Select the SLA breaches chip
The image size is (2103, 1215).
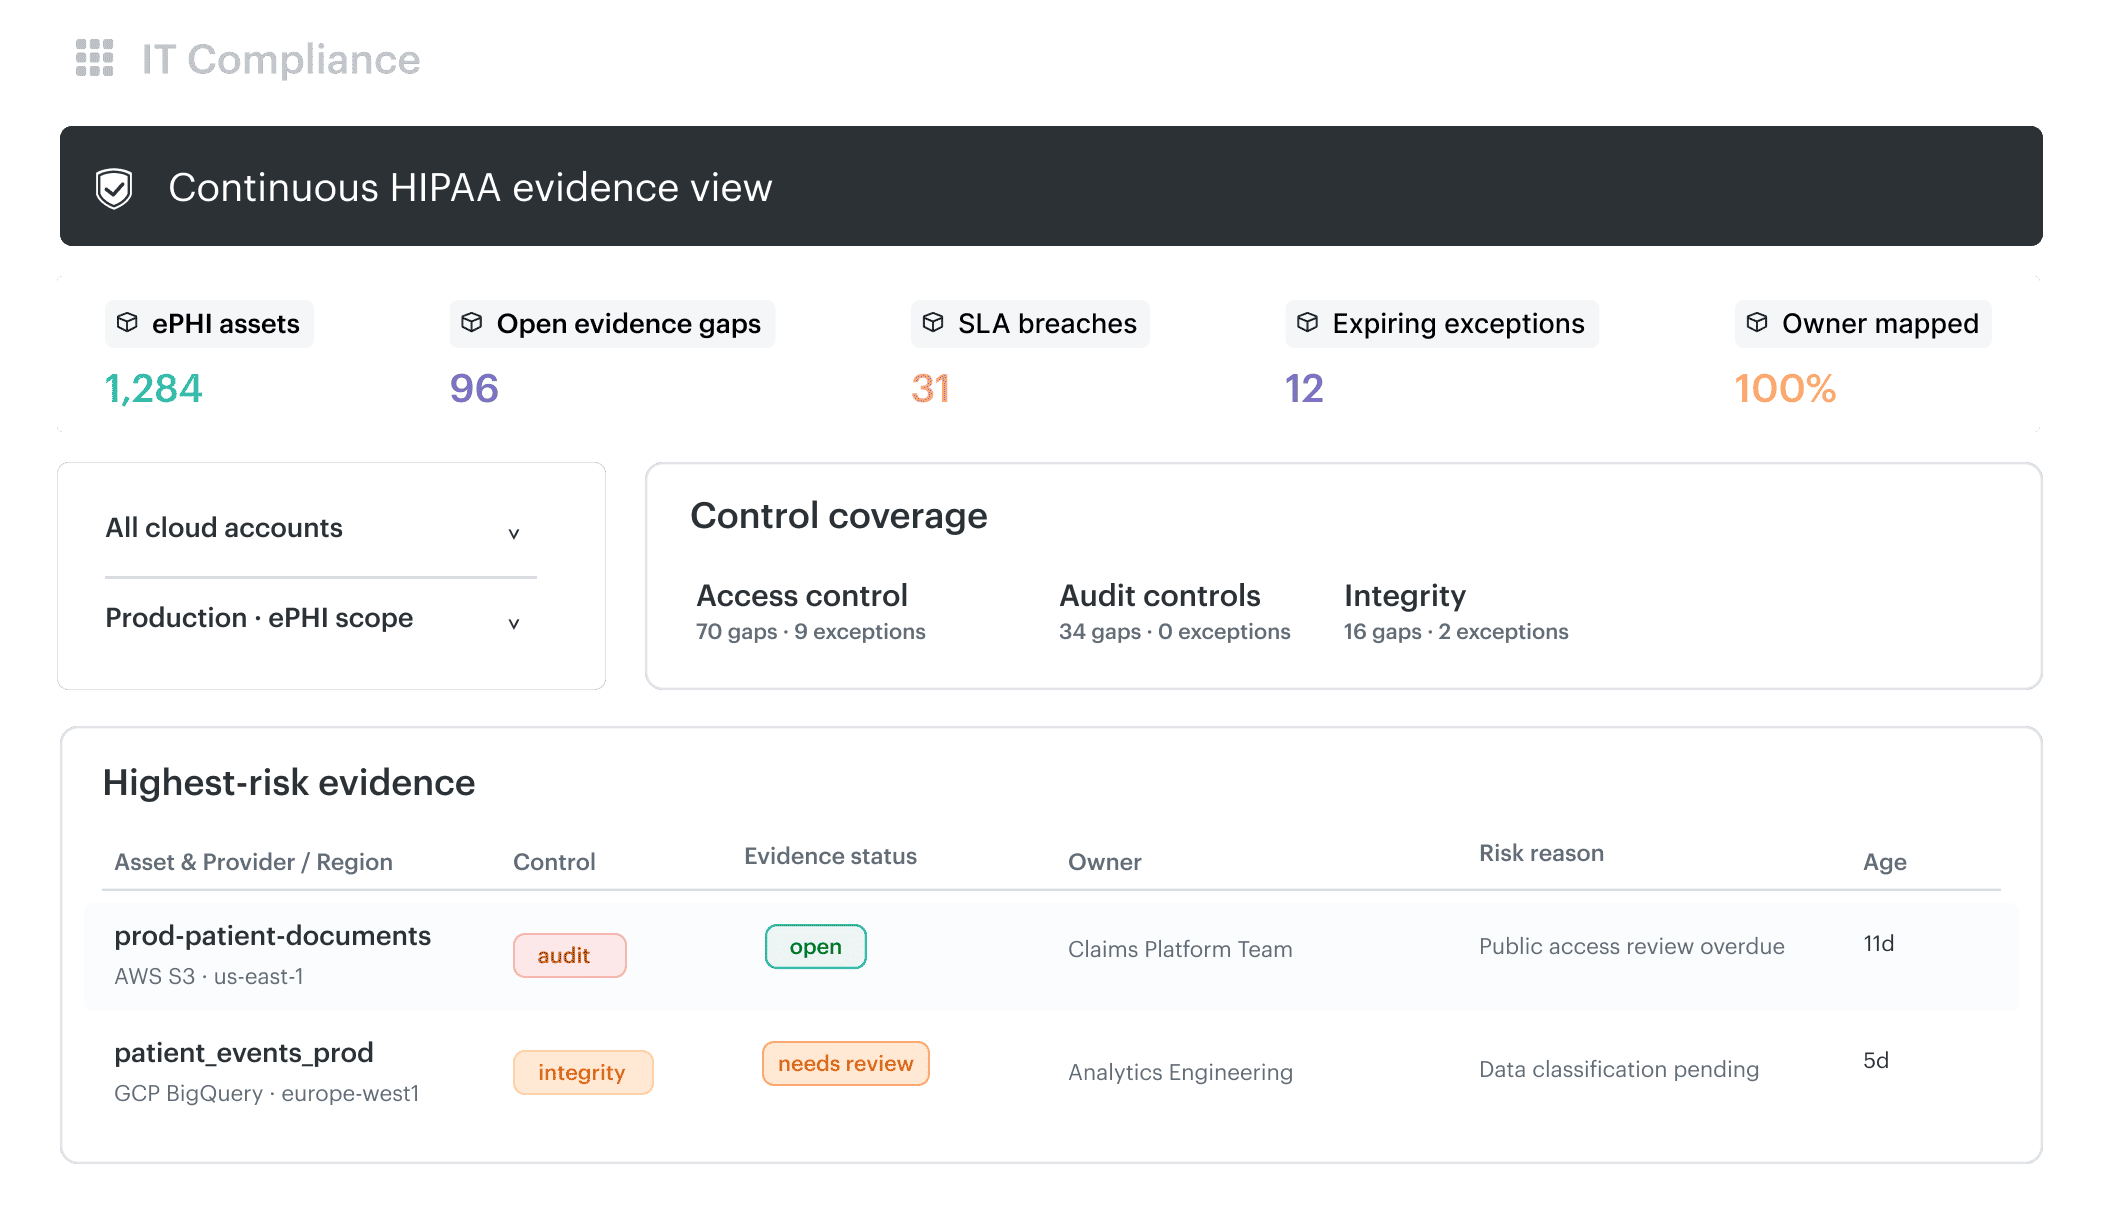[1030, 324]
